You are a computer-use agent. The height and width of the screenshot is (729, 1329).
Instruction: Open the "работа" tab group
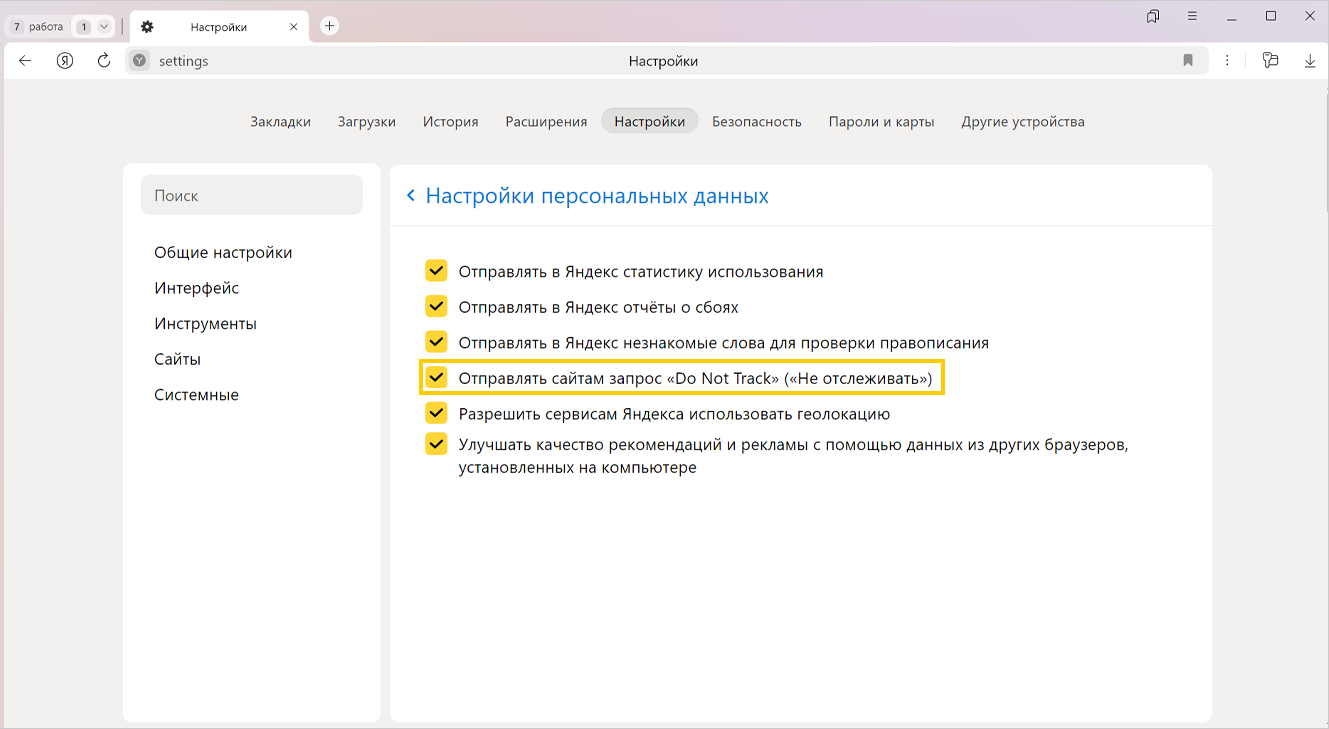pyautogui.click(x=38, y=27)
